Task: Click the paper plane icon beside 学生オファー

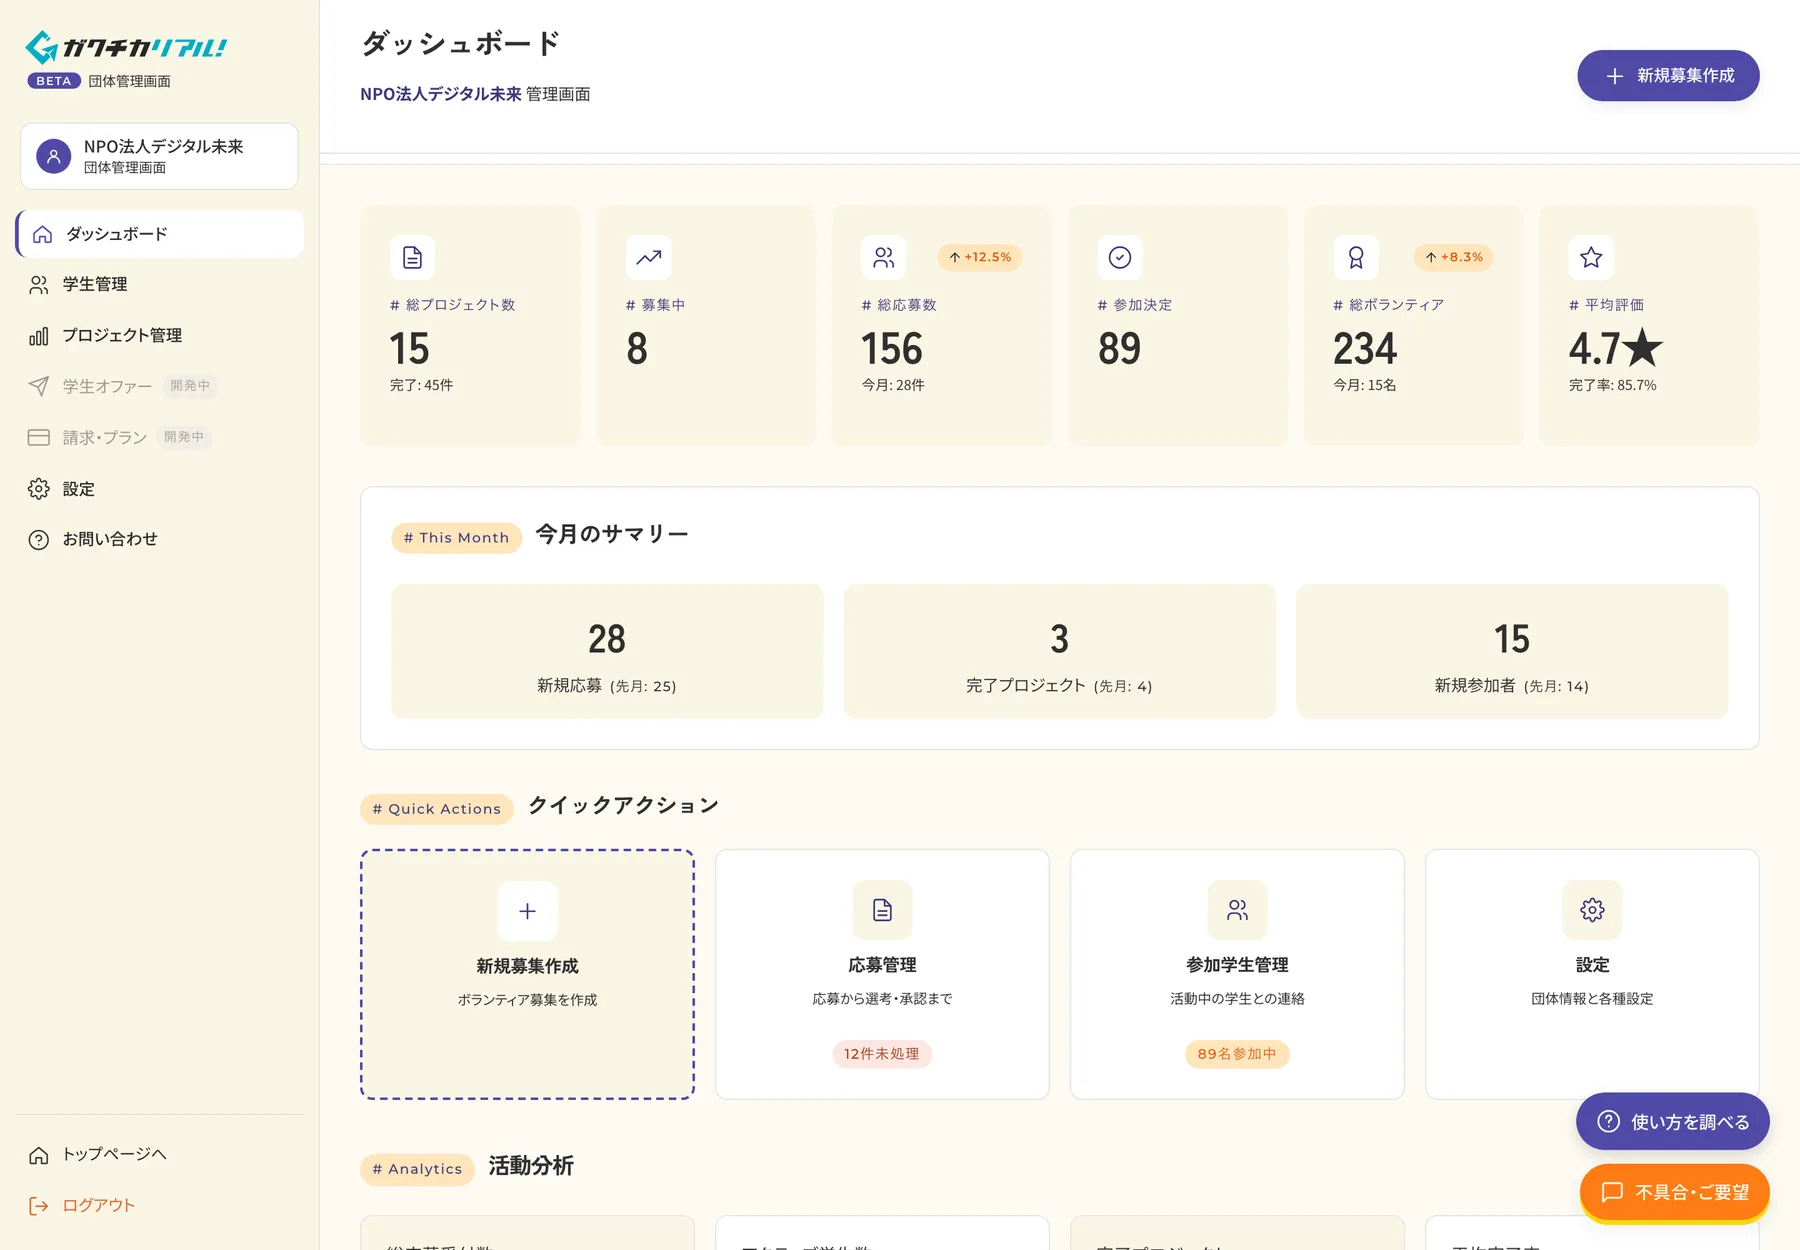Action: click(x=39, y=386)
